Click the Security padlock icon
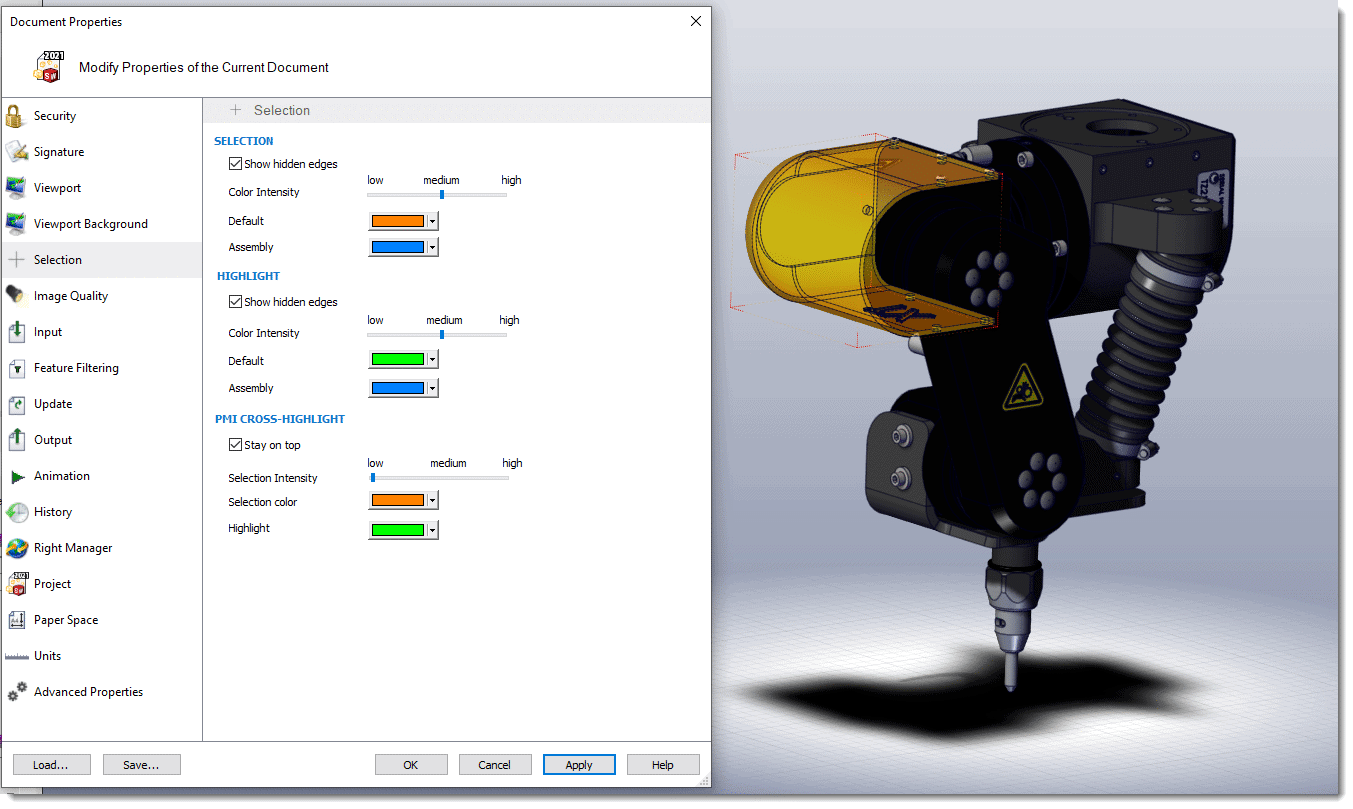Image resolution: width=1353 pixels, height=809 pixels. pos(15,116)
